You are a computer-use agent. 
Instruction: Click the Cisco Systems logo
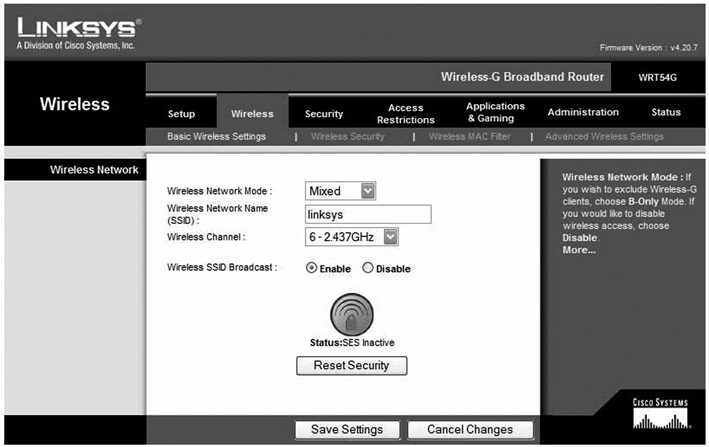click(x=659, y=414)
